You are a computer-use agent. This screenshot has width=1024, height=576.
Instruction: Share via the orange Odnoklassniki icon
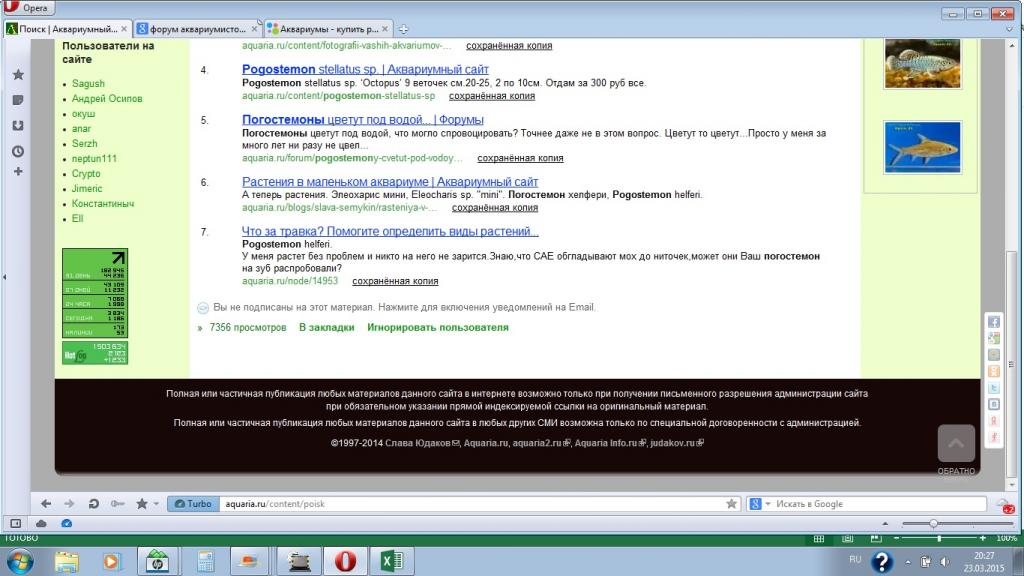[994, 371]
